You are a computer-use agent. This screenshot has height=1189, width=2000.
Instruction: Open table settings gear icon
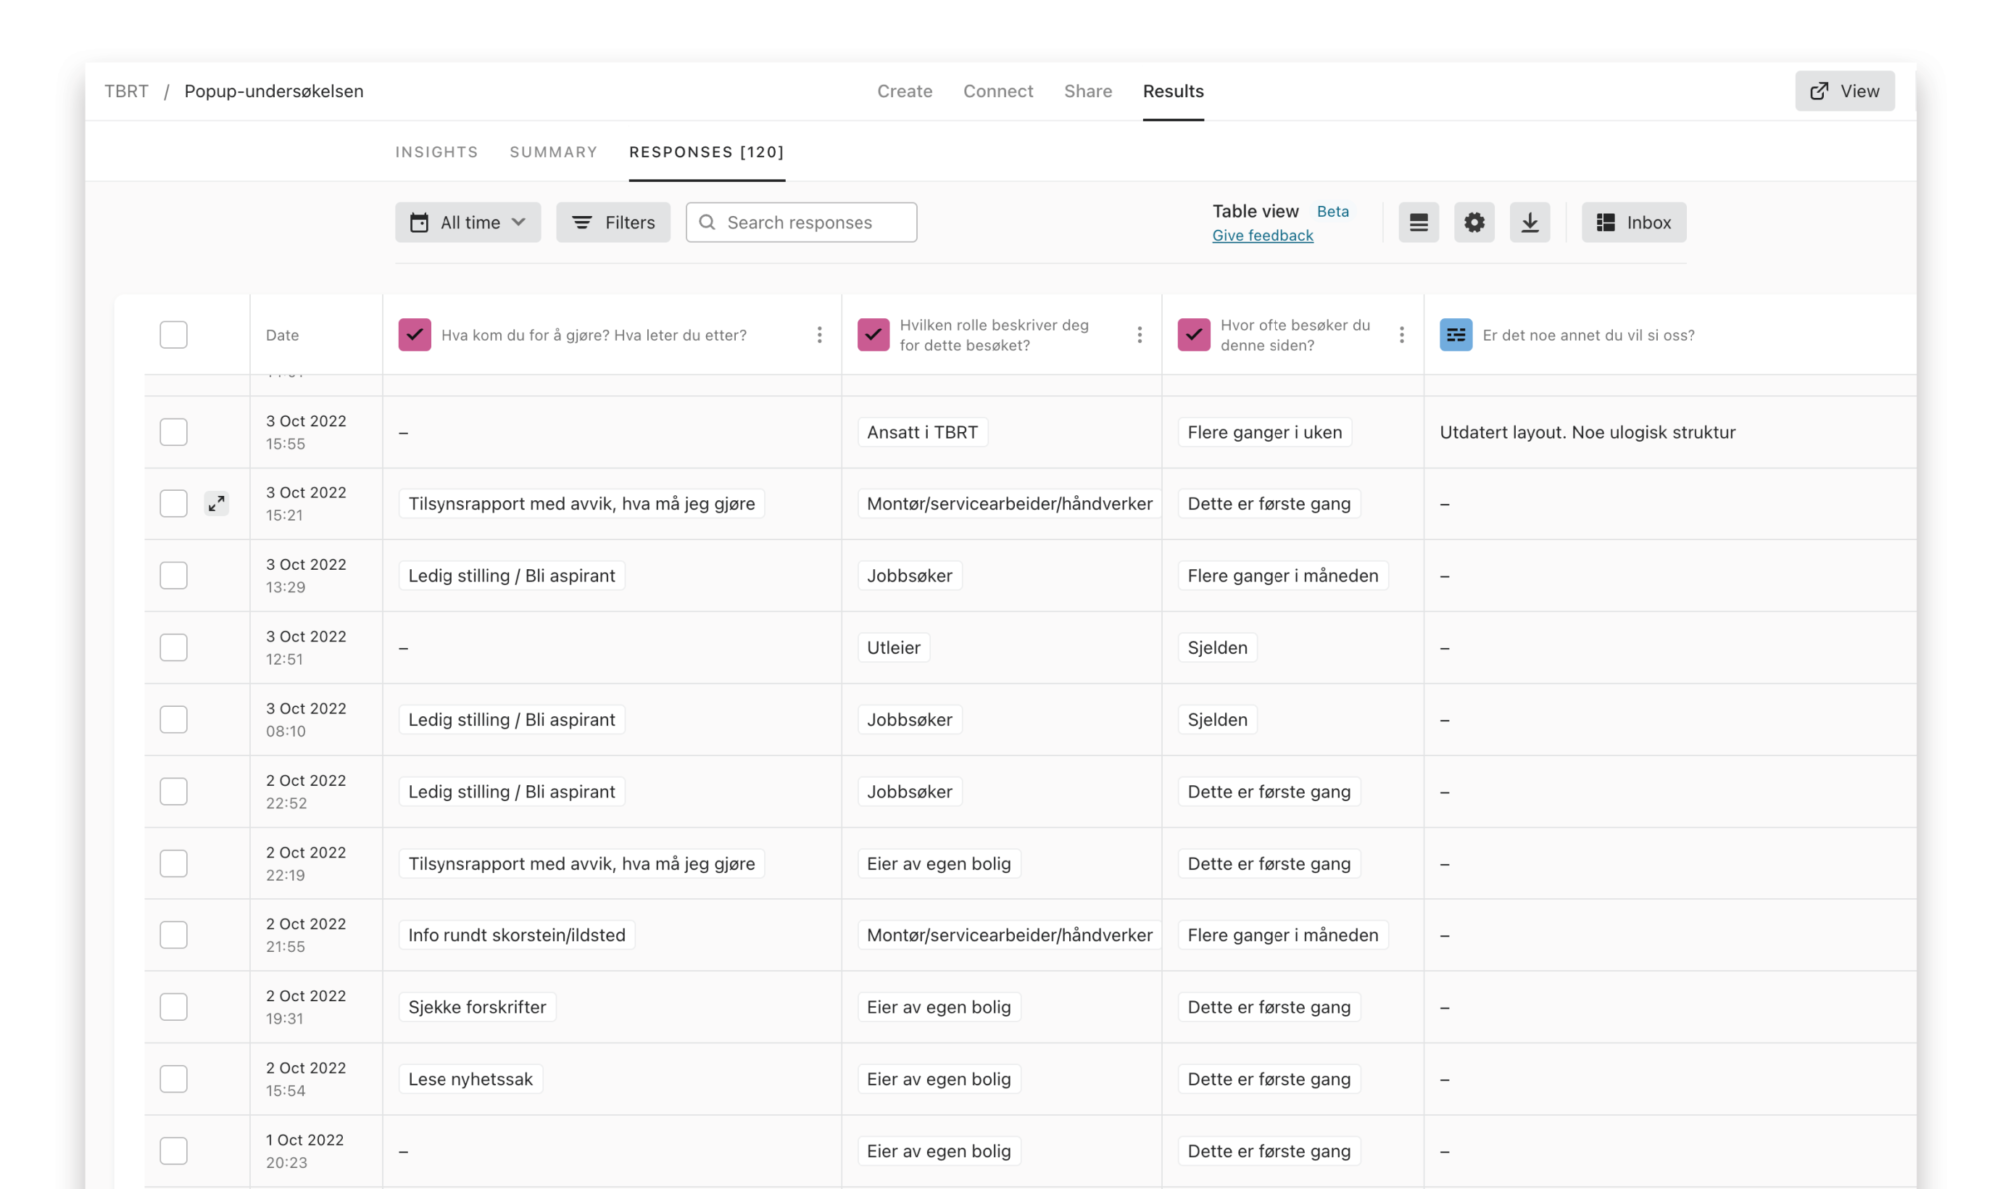pos(1474,222)
